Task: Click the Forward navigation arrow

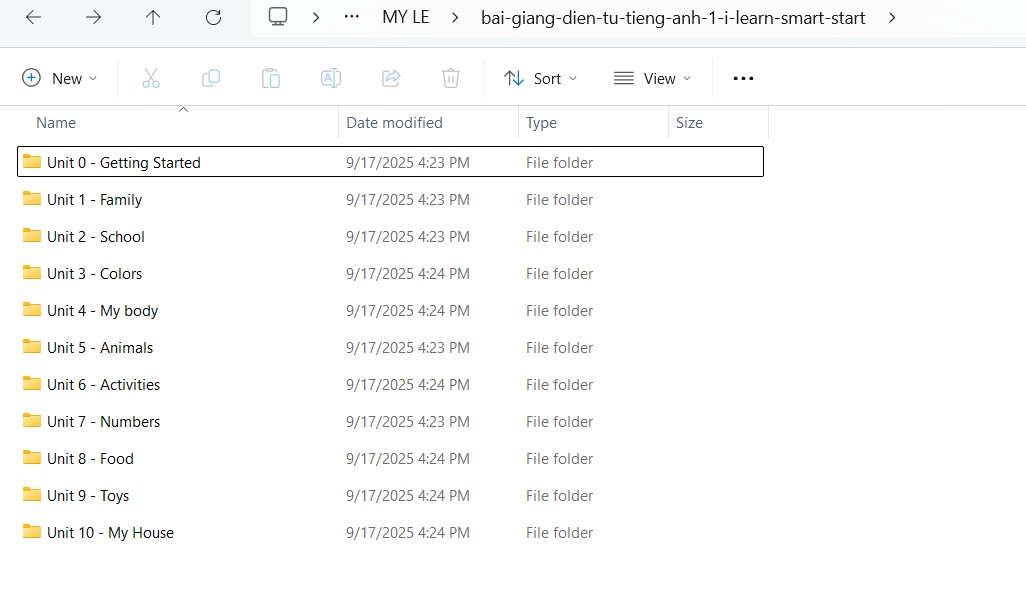Action: (93, 17)
